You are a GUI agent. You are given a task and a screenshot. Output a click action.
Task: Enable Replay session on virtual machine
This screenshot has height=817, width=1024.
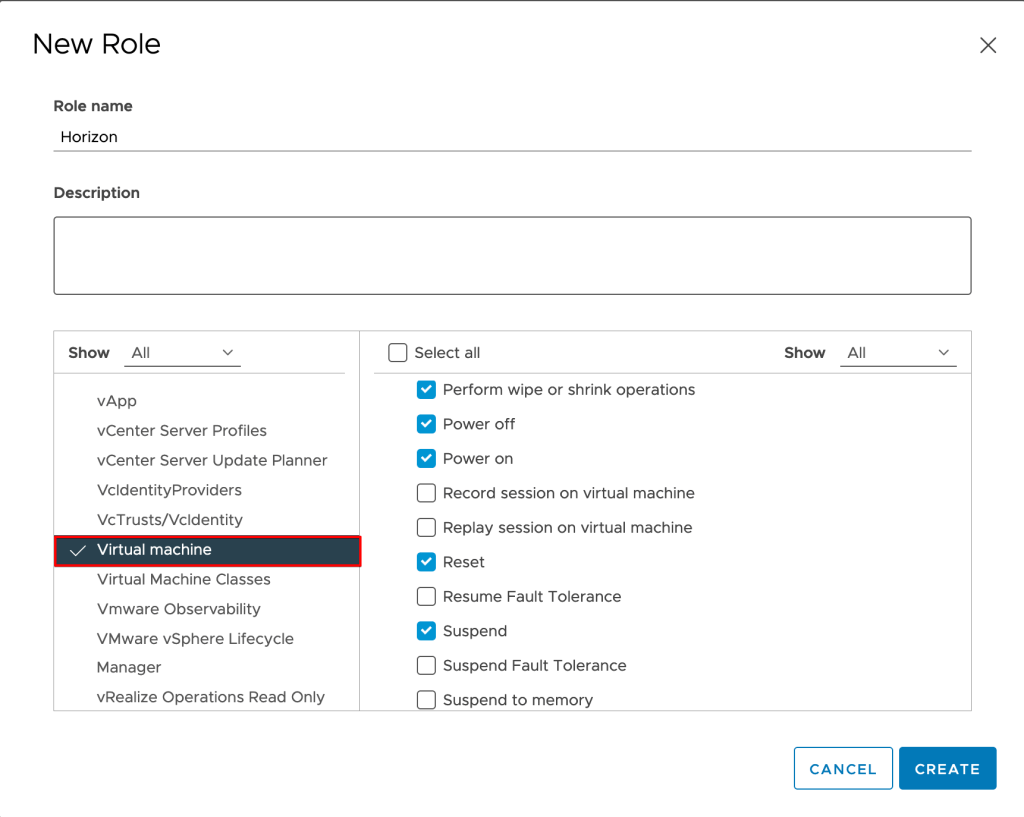point(426,528)
